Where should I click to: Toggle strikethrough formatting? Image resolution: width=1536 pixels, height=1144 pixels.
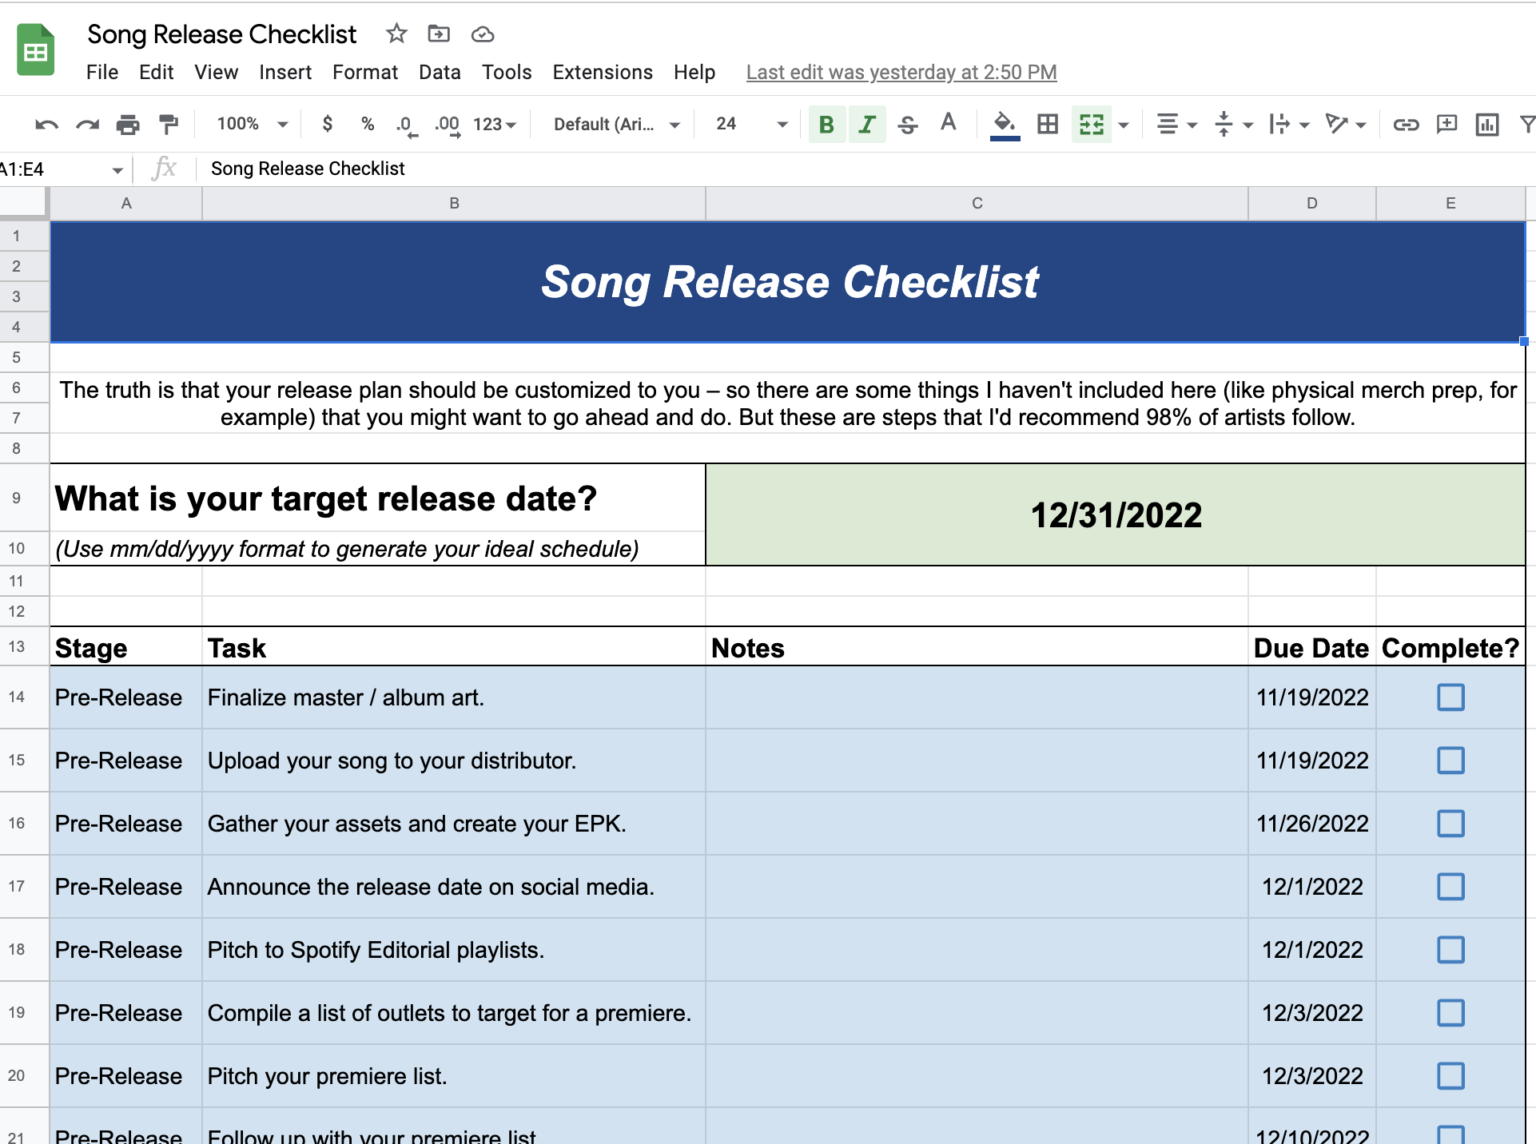[907, 125]
